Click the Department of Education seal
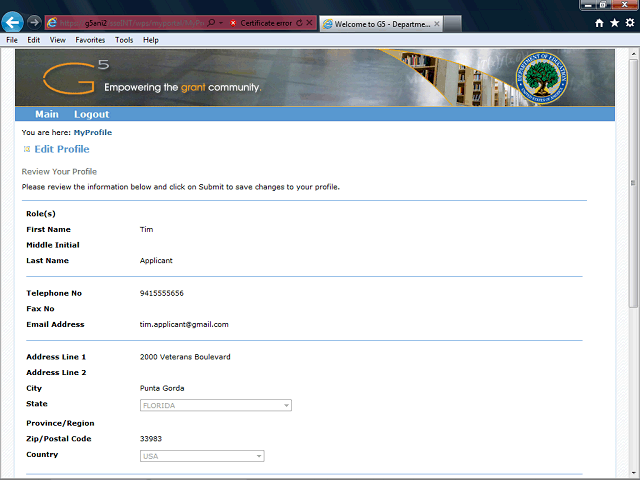 pos(542,78)
